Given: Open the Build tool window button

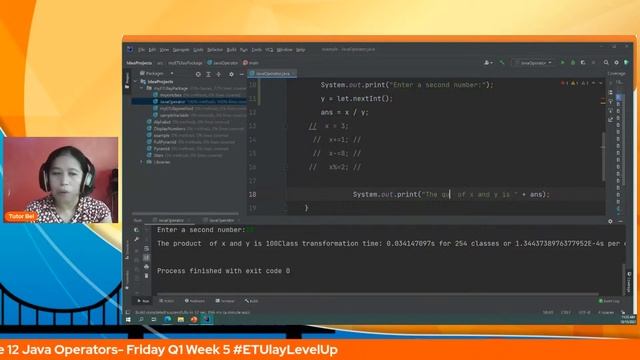Looking at the screenshot, I should click(251, 301).
